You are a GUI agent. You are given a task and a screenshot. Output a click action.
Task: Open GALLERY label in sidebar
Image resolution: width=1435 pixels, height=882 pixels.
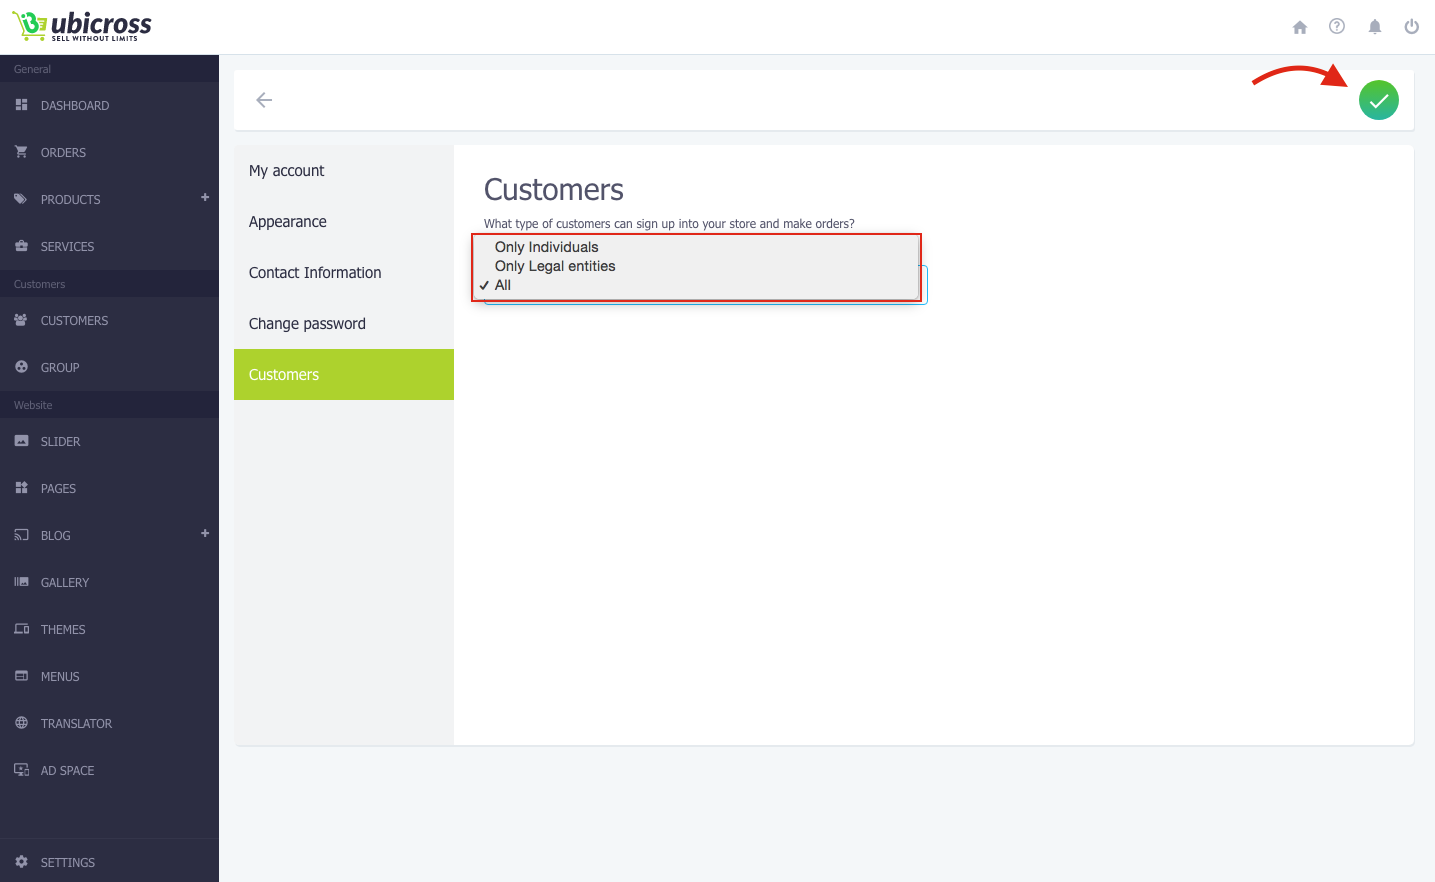click(65, 583)
